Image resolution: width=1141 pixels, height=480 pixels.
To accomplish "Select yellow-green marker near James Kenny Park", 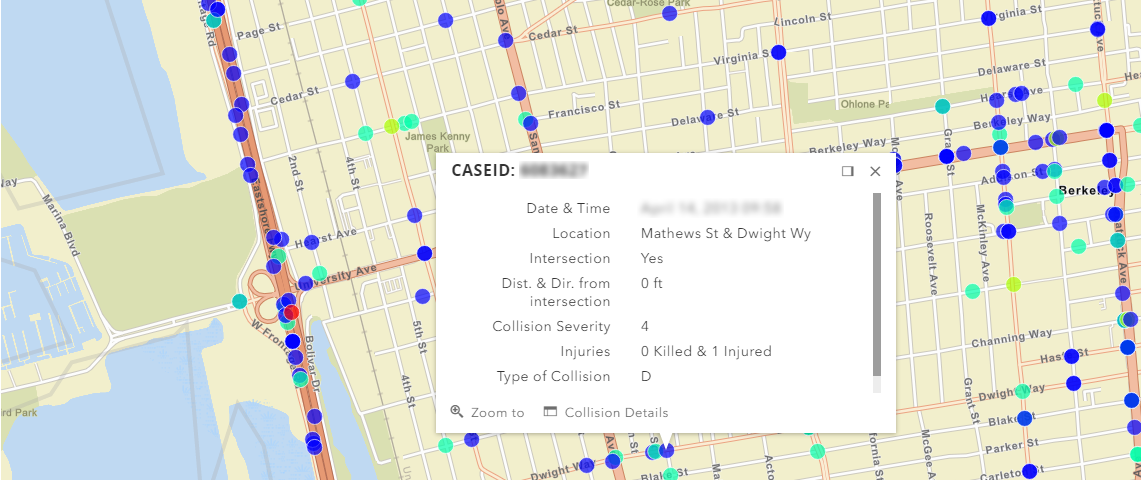I will (x=392, y=126).
